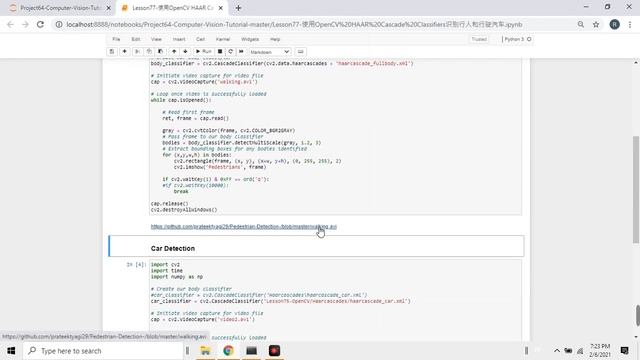Open the Windows notification center
The image size is (640, 360).
(x=624, y=351)
